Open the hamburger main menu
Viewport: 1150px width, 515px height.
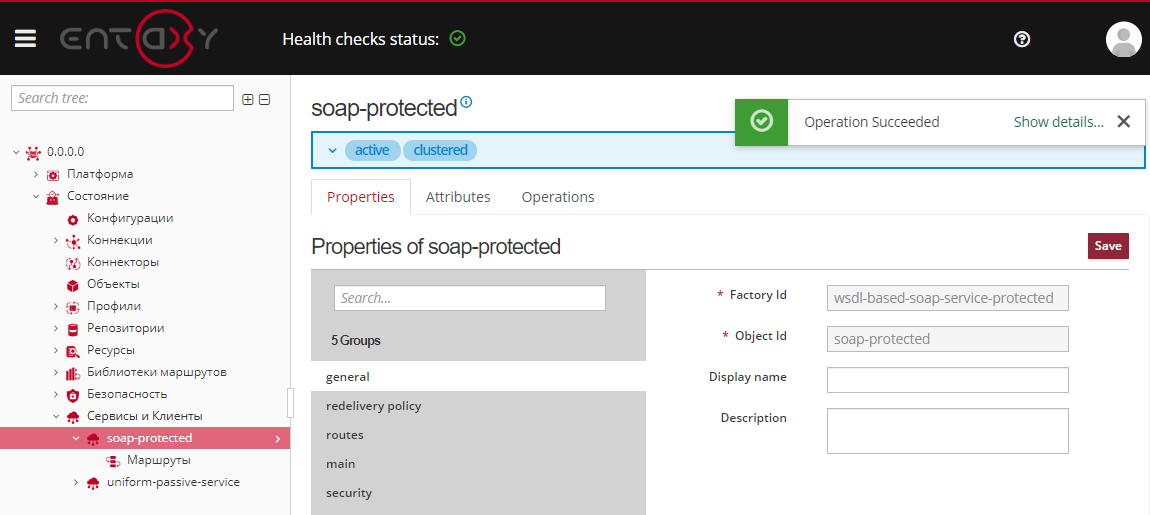tap(26, 38)
